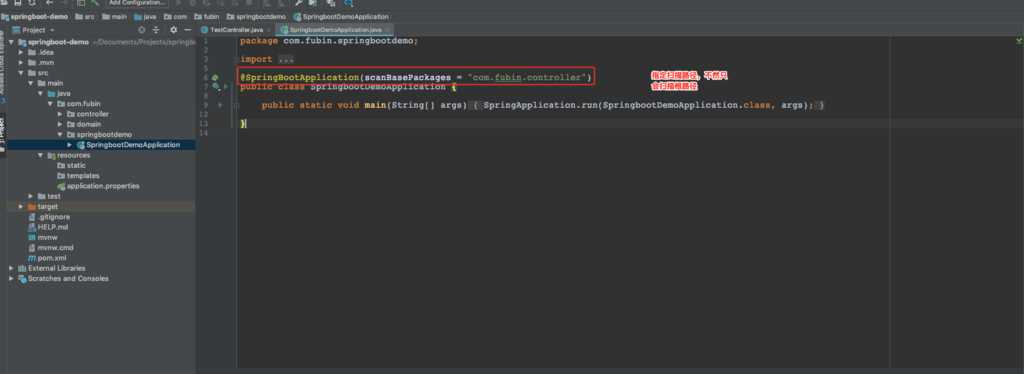Collapse the src folder arrow
1024x374 pixels.
tap(21, 73)
